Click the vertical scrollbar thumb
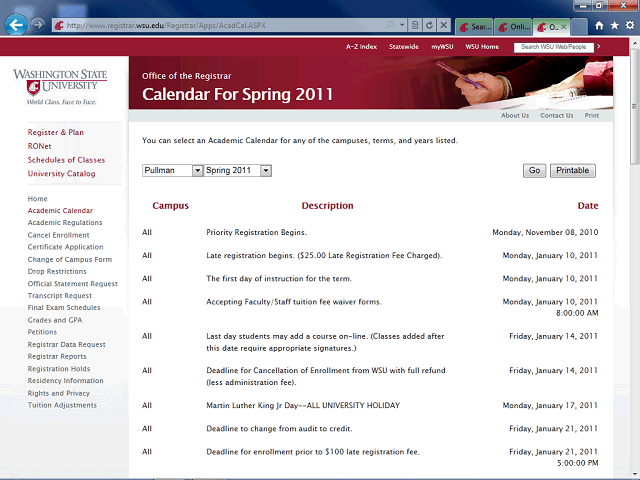This screenshot has height=480, width=640. point(634,106)
